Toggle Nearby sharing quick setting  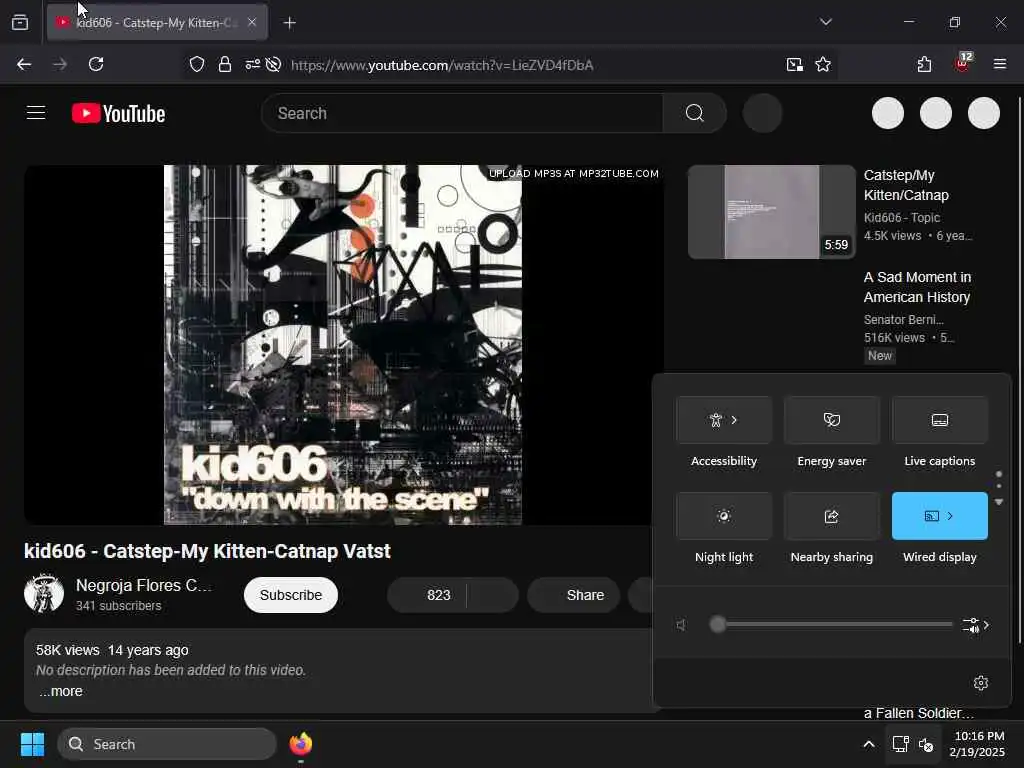click(831, 516)
